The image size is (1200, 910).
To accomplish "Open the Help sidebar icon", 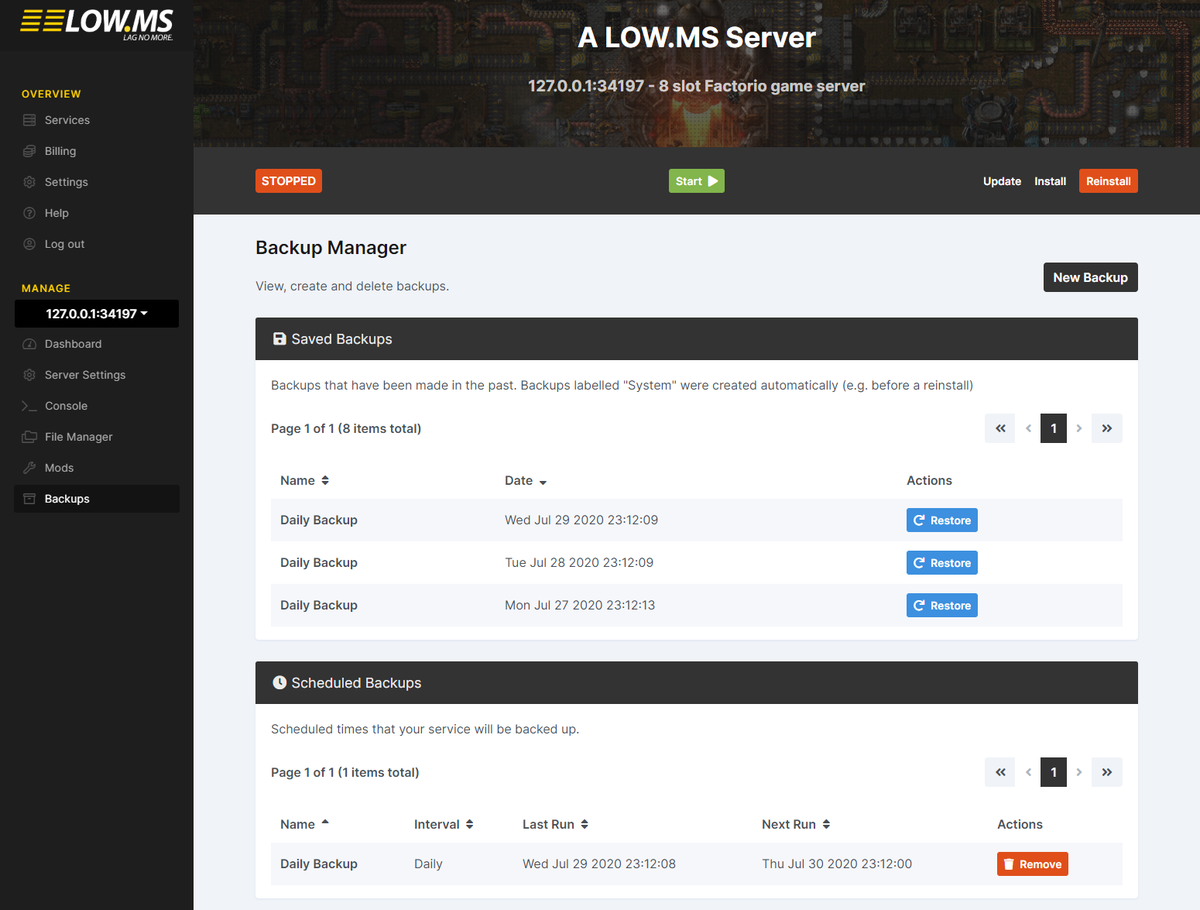I will pyautogui.click(x=27, y=213).
